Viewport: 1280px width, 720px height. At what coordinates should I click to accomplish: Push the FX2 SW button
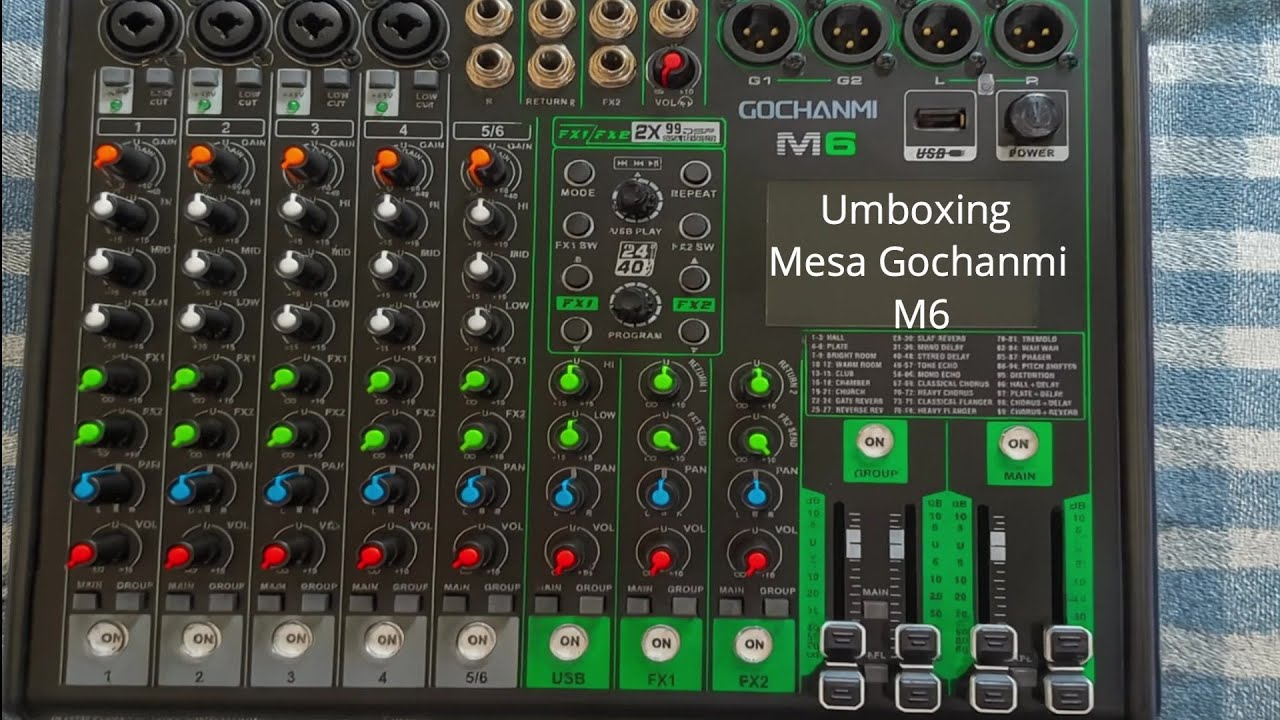tap(694, 226)
